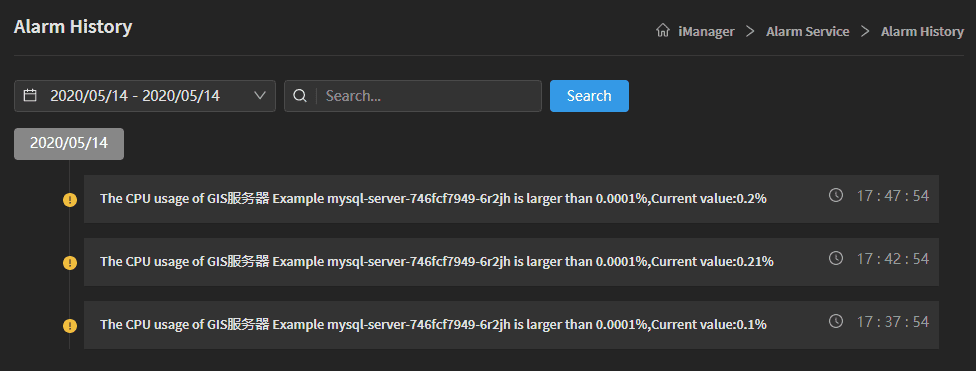
Task: Open the alarm with current value 0.1%
Action: point(511,325)
